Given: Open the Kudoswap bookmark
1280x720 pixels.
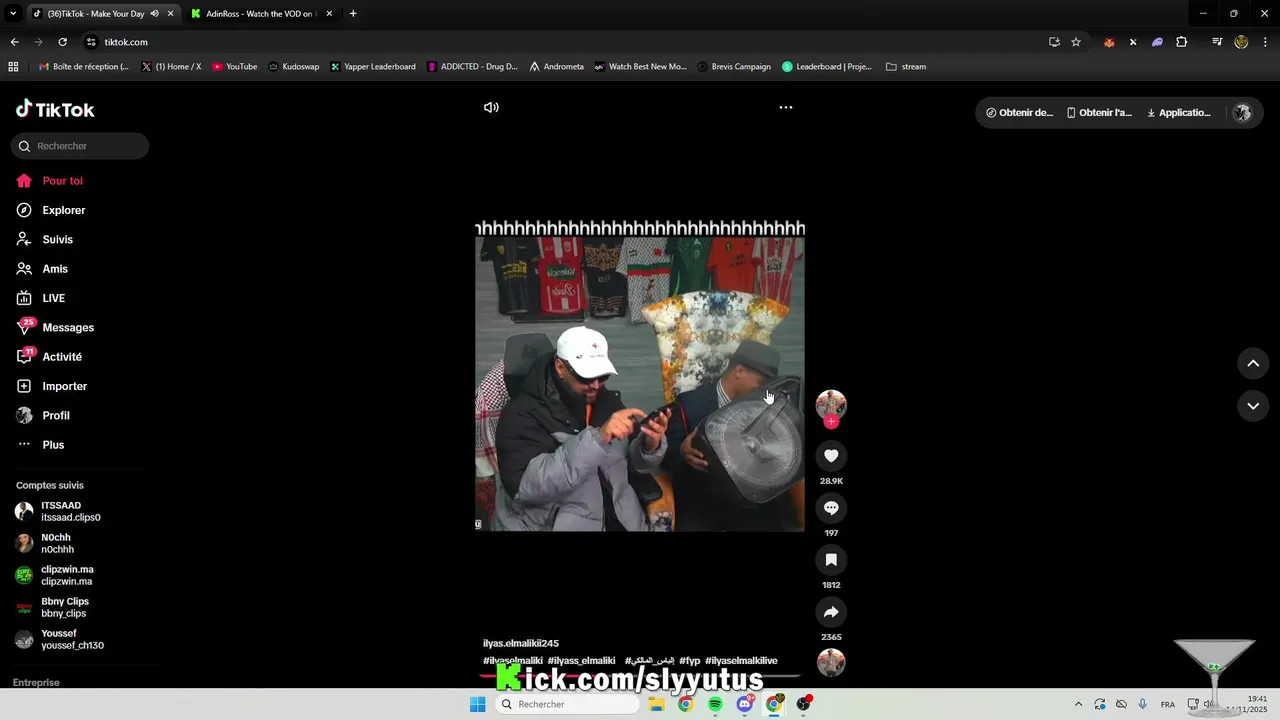Looking at the screenshot, I should point(293,67).
